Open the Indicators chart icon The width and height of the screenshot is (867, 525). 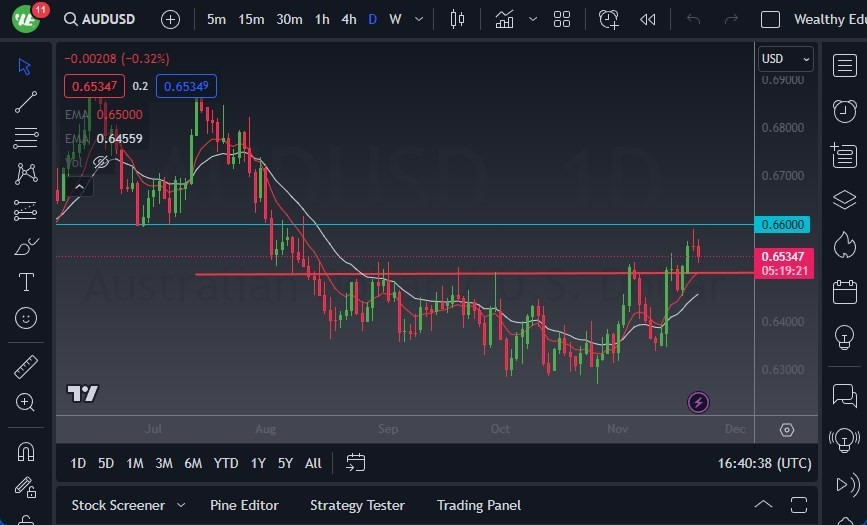[504, 20]
